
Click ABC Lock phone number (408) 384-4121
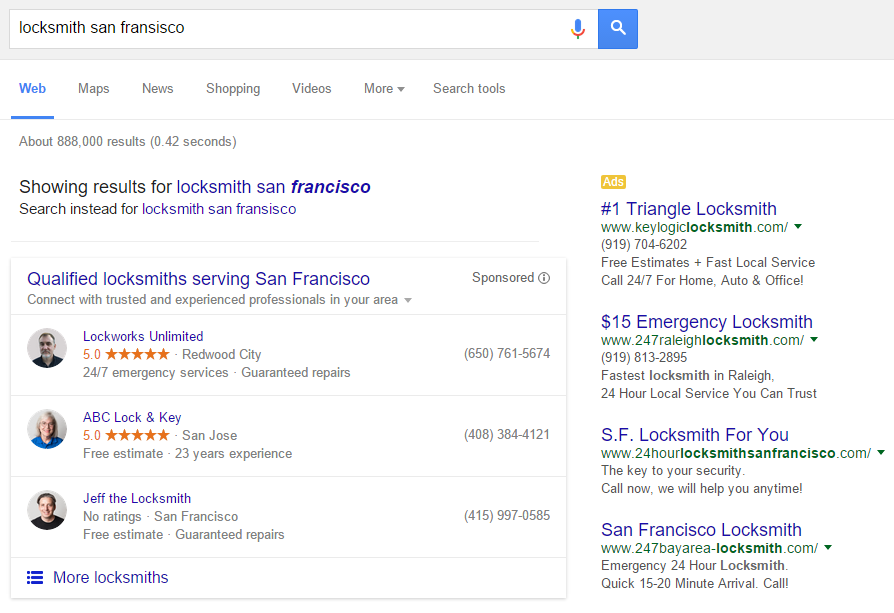pyautogui.click(x=507, y=435)
